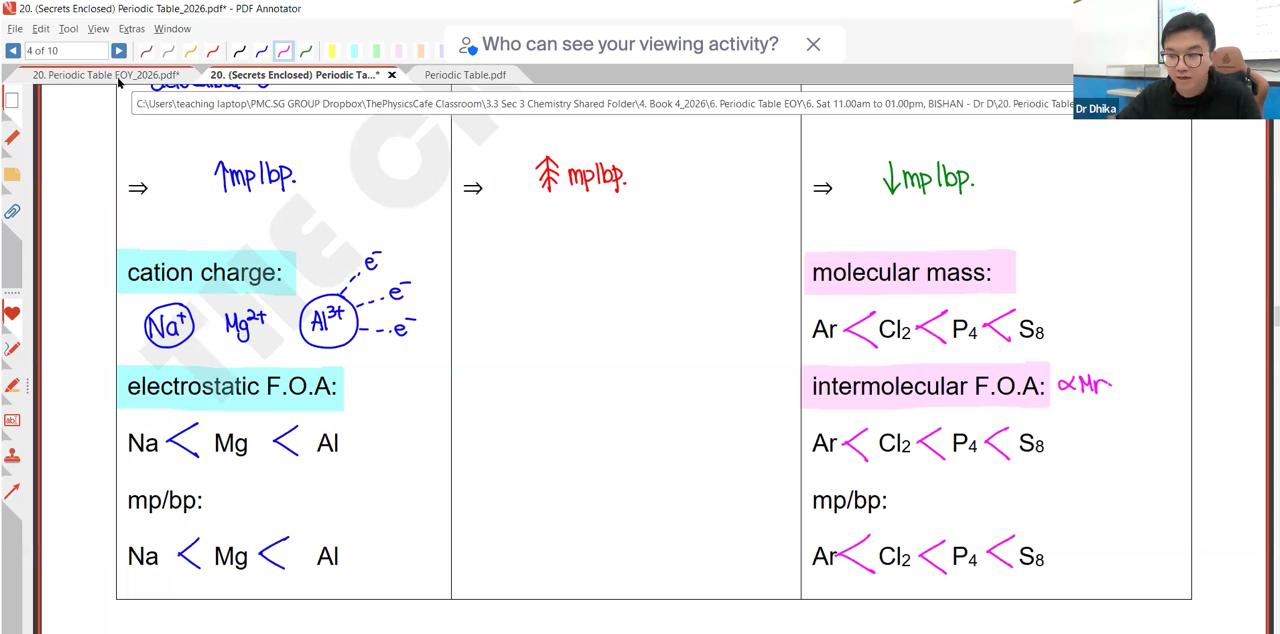Pick the yellow highlighter preset
The width and height of the screenshot is (1280, 634).
(x=332, y=50)
